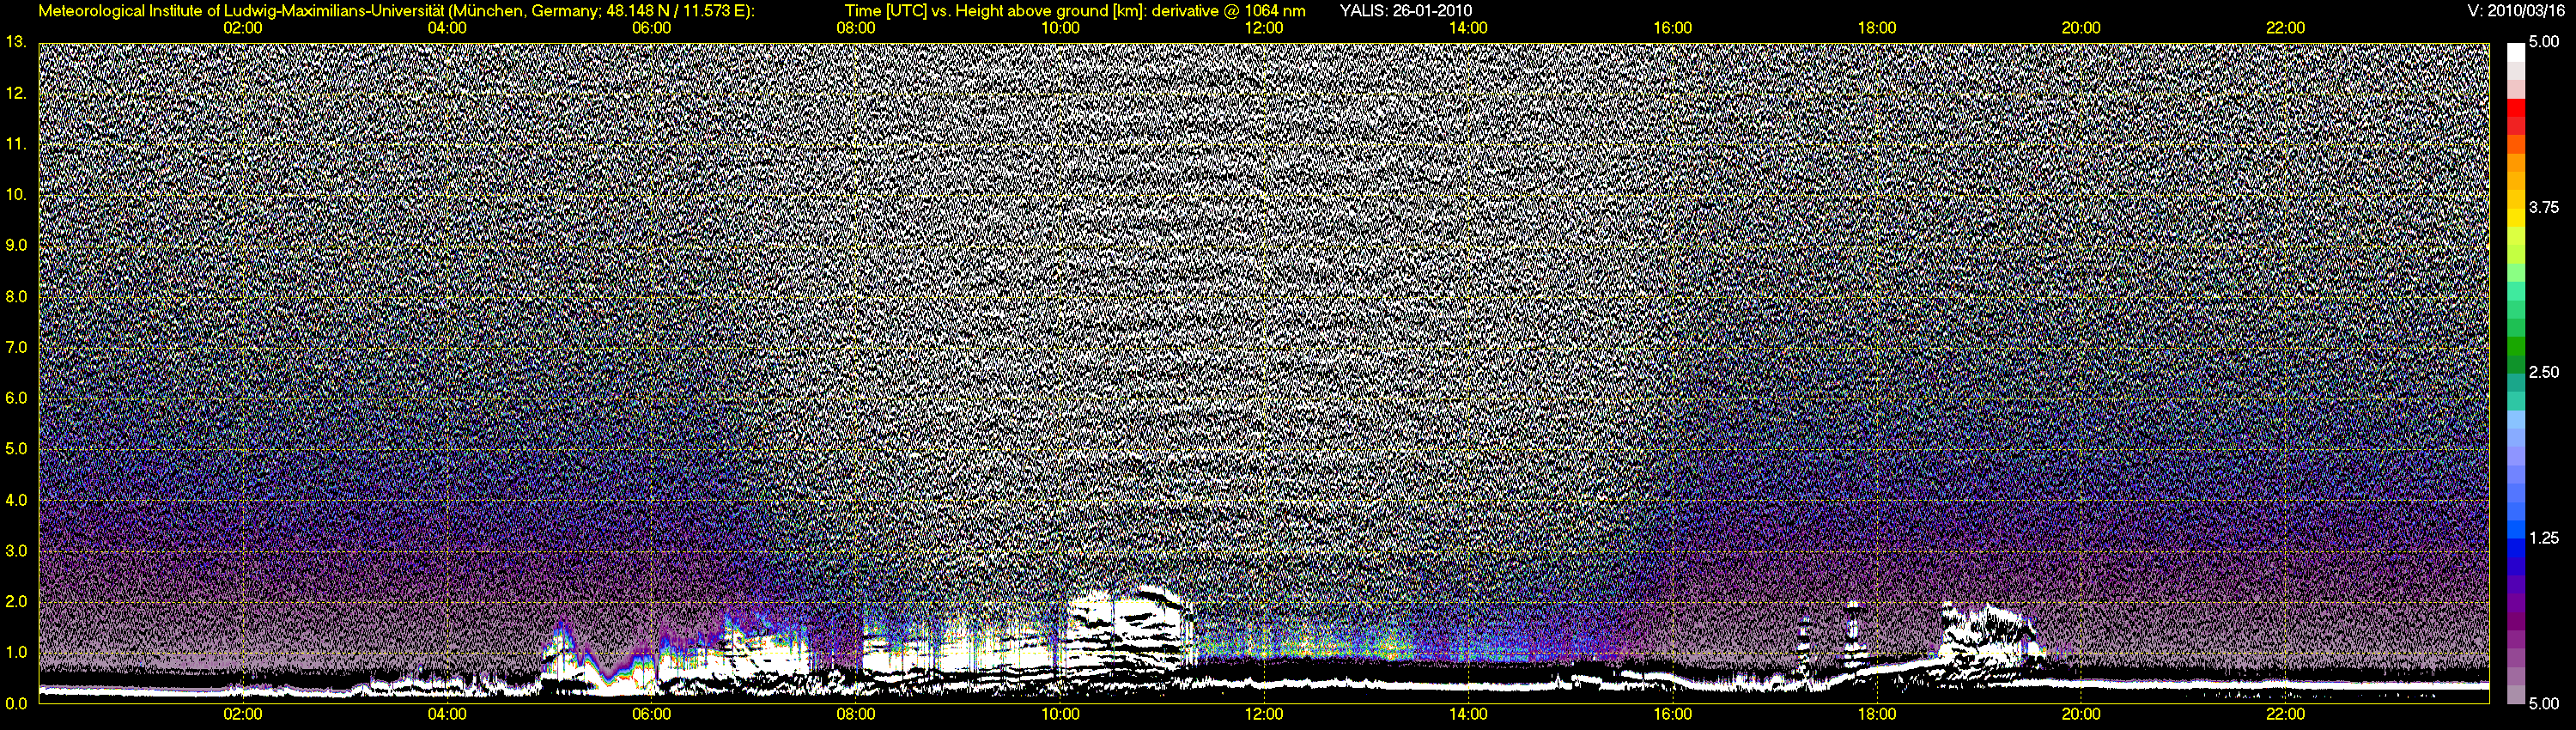Click the 2.0 height axis label
The image size is (2576, 730).
(16, 601)
